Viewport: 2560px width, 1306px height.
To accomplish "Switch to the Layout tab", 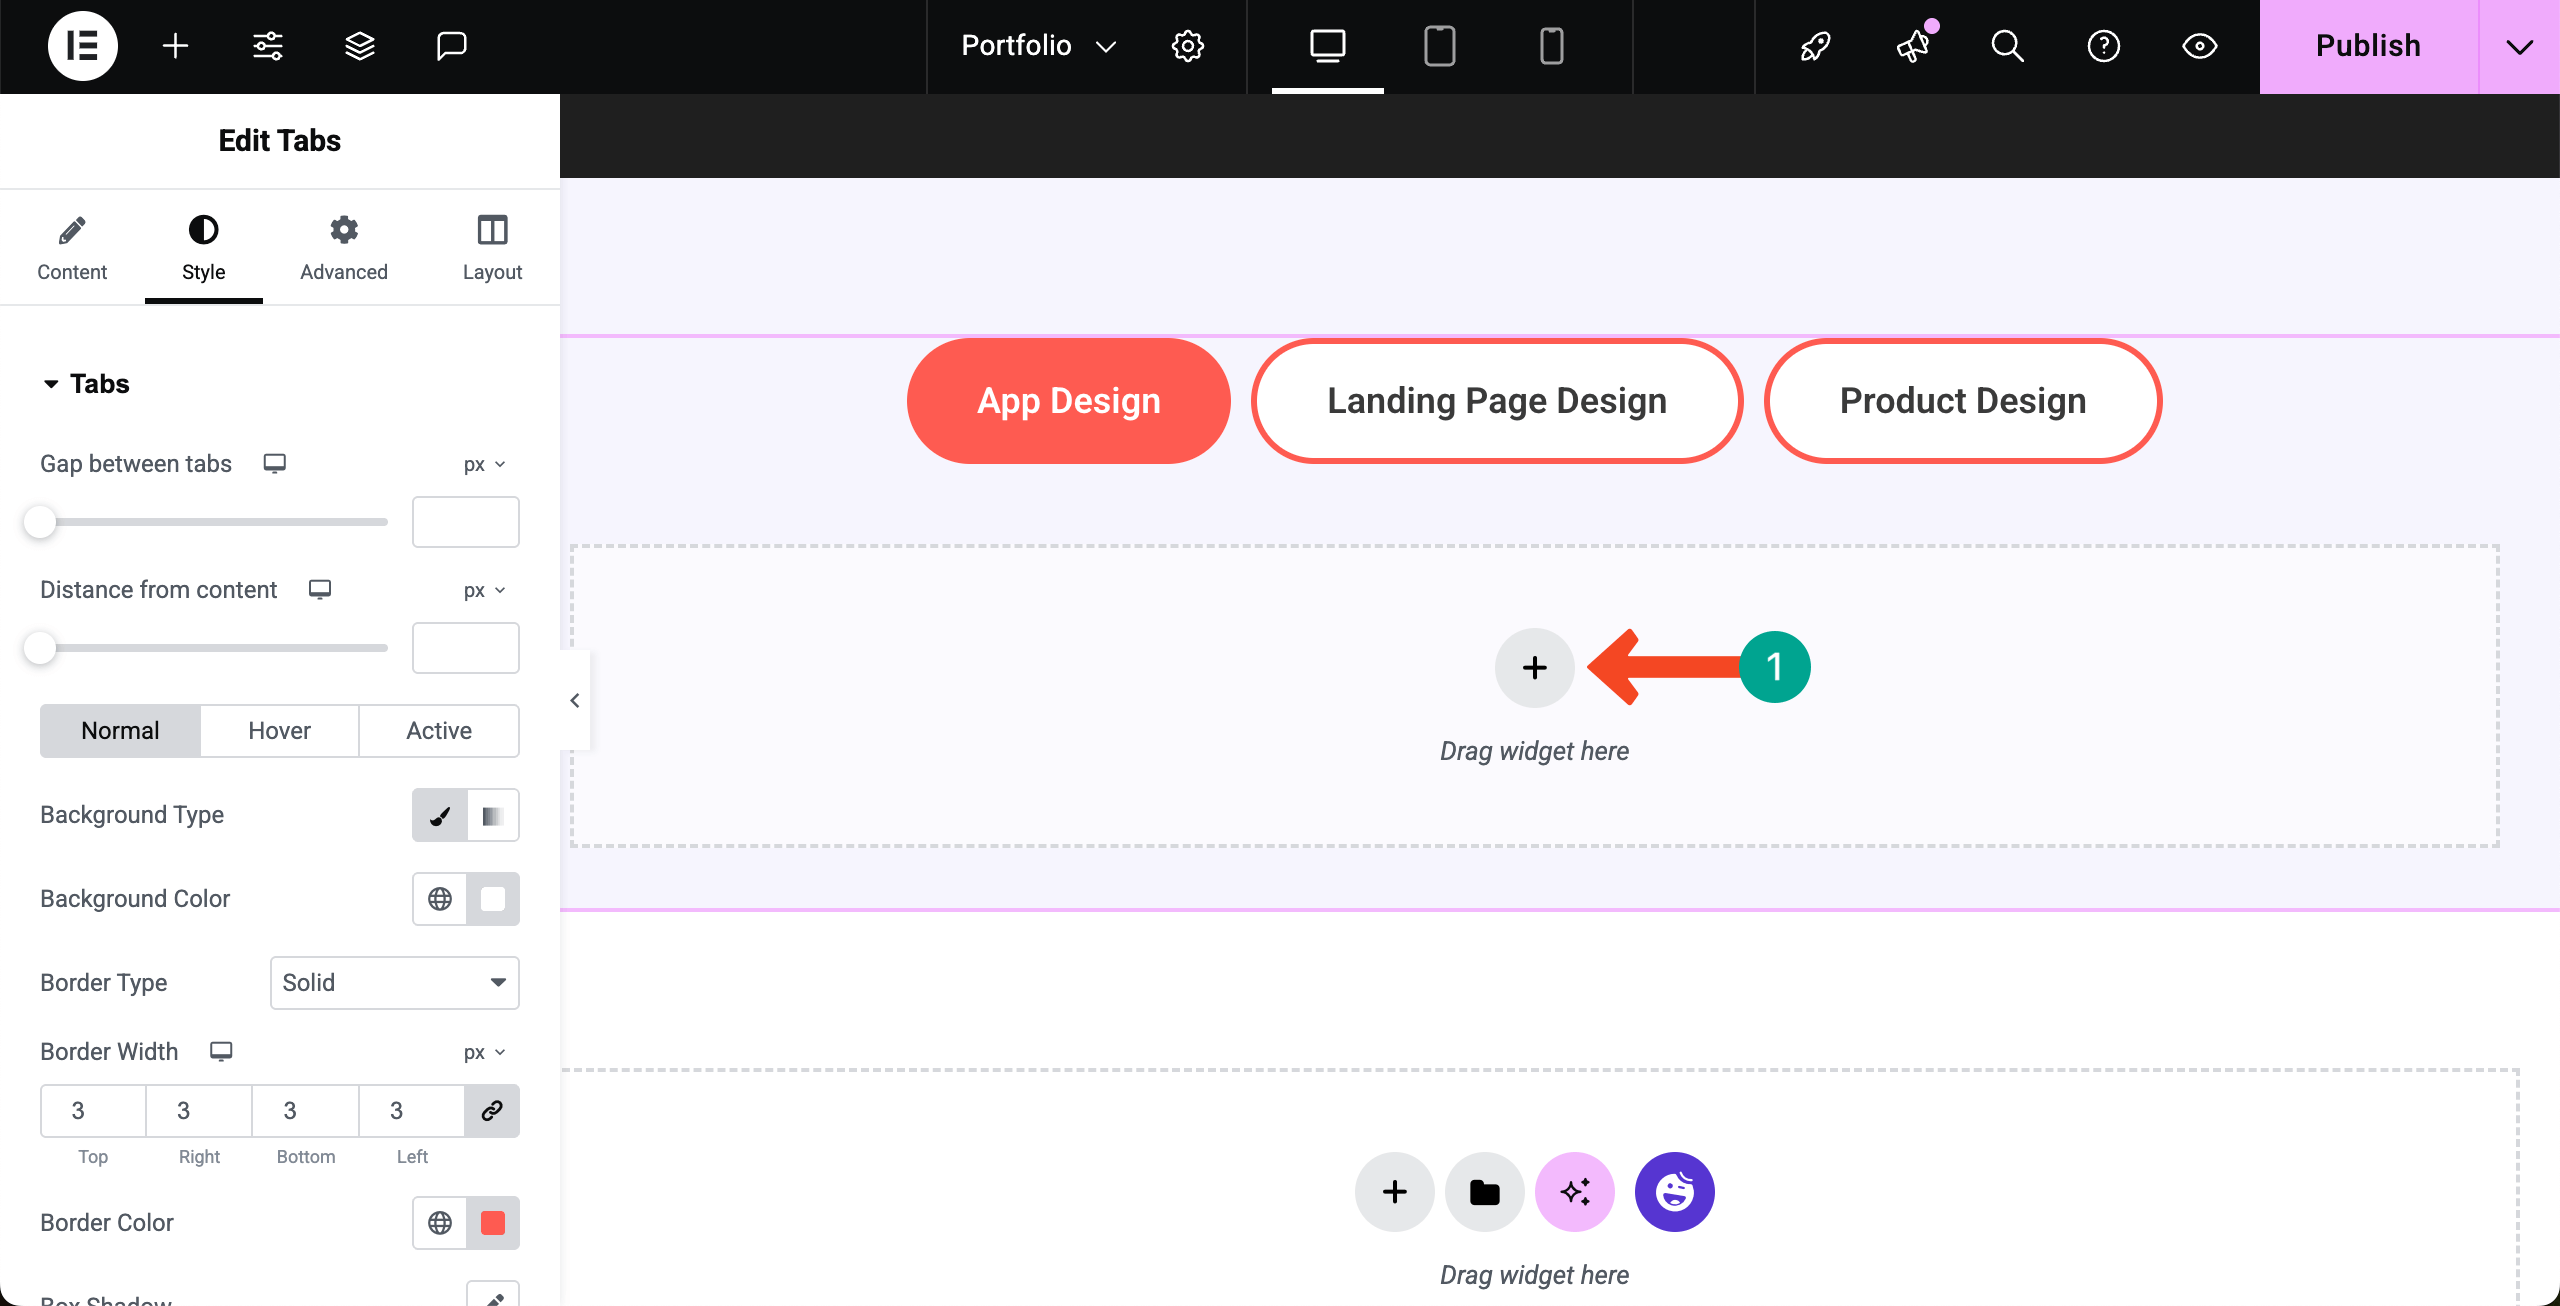I will coord(492,249).
